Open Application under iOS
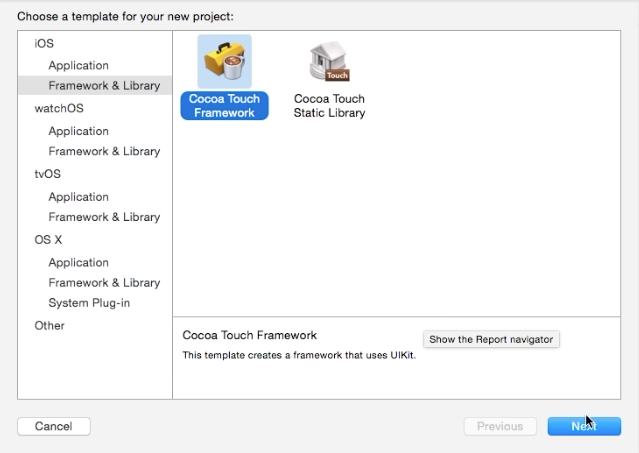 (x=78, y=65)
